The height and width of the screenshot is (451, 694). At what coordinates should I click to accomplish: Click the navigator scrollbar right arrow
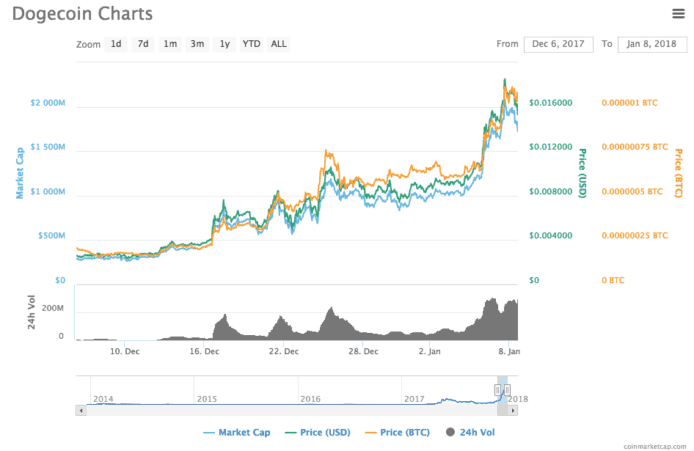(513, 410)
